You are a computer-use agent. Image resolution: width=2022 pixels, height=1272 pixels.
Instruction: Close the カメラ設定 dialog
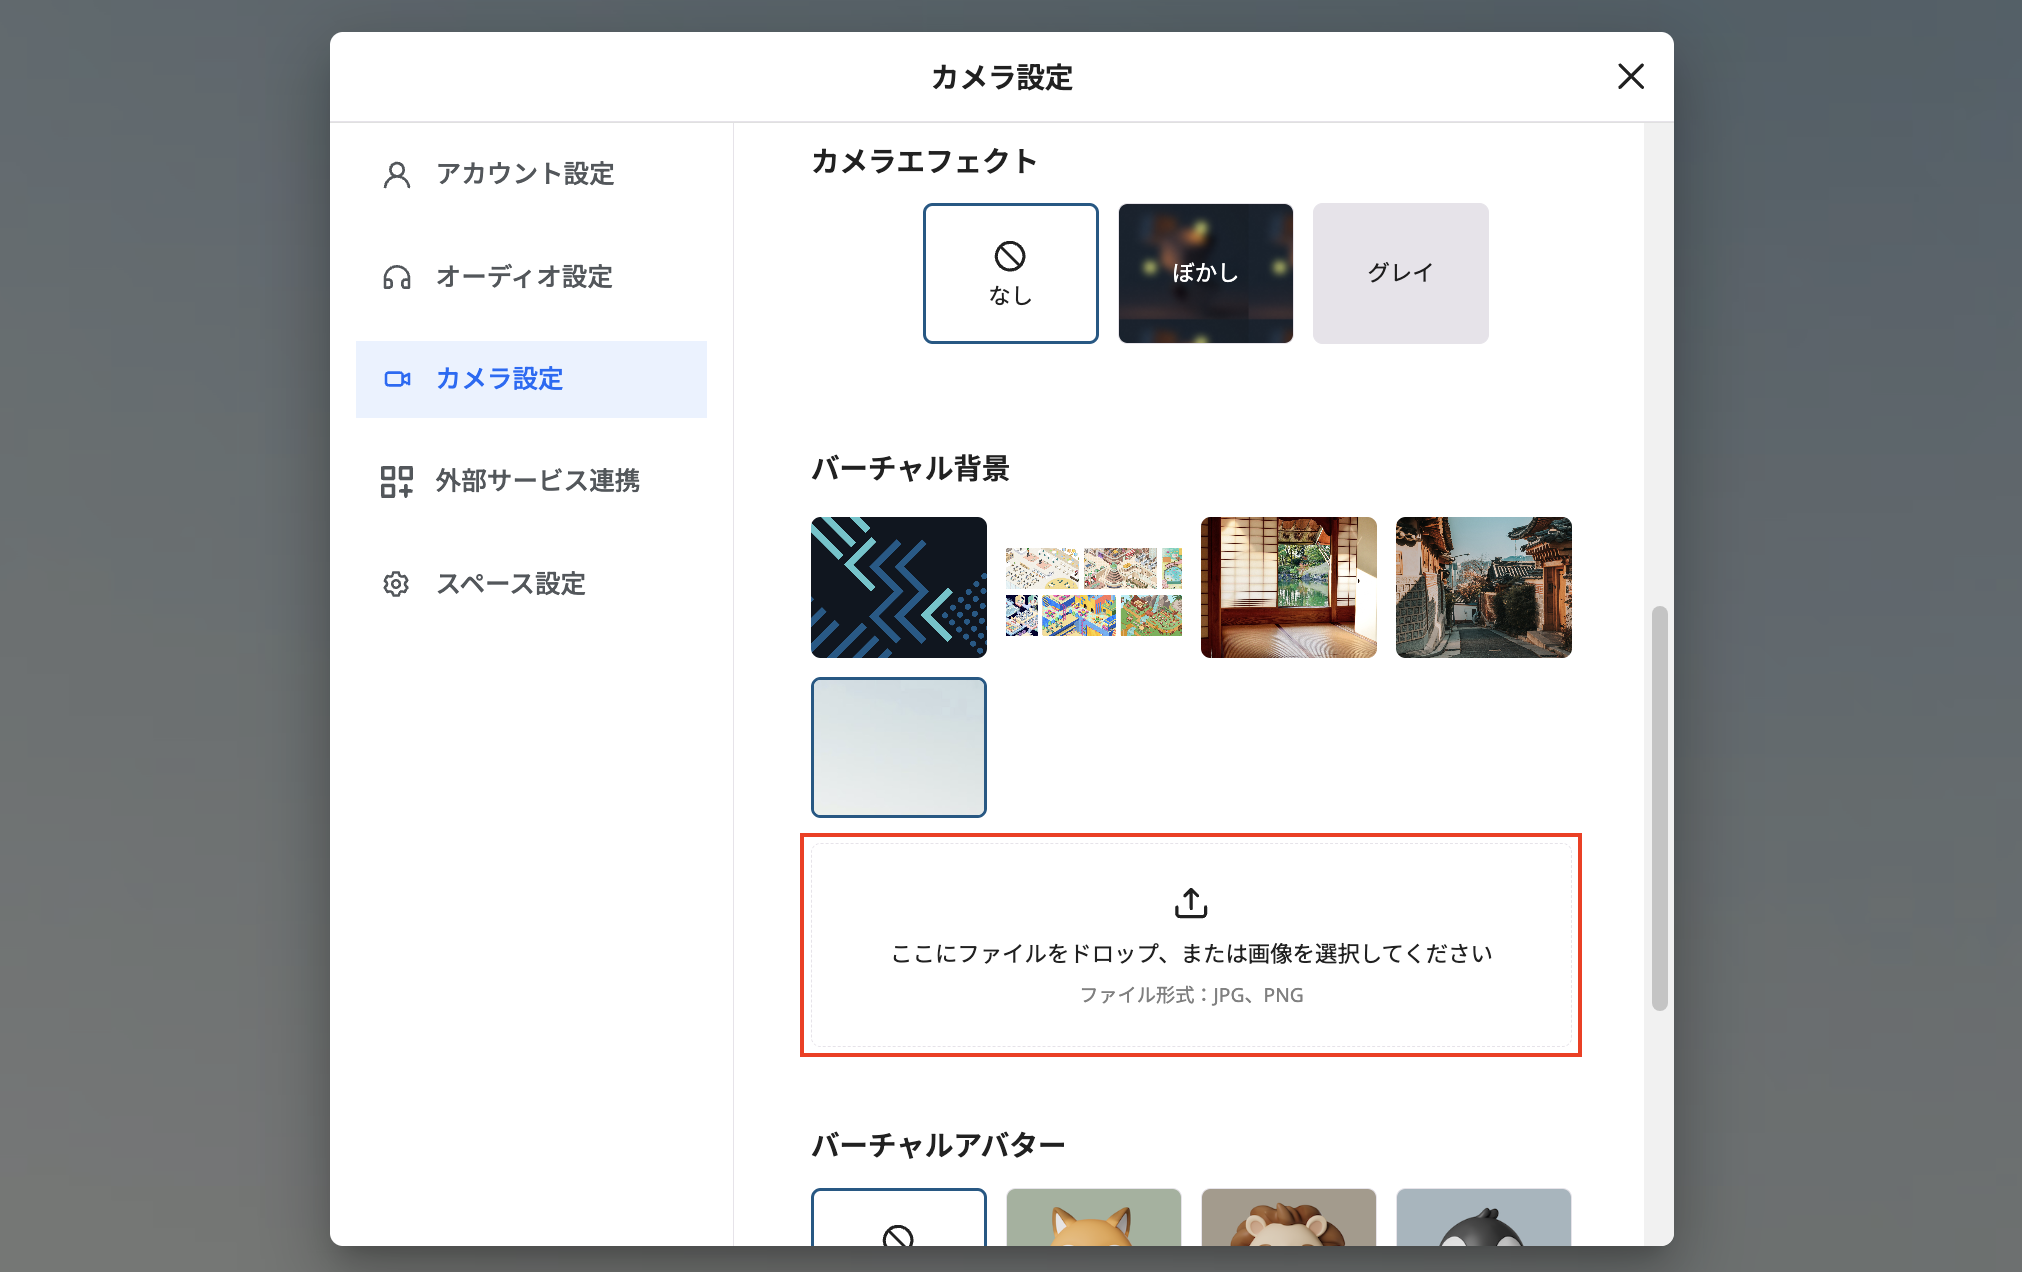tap(1630, 76)
